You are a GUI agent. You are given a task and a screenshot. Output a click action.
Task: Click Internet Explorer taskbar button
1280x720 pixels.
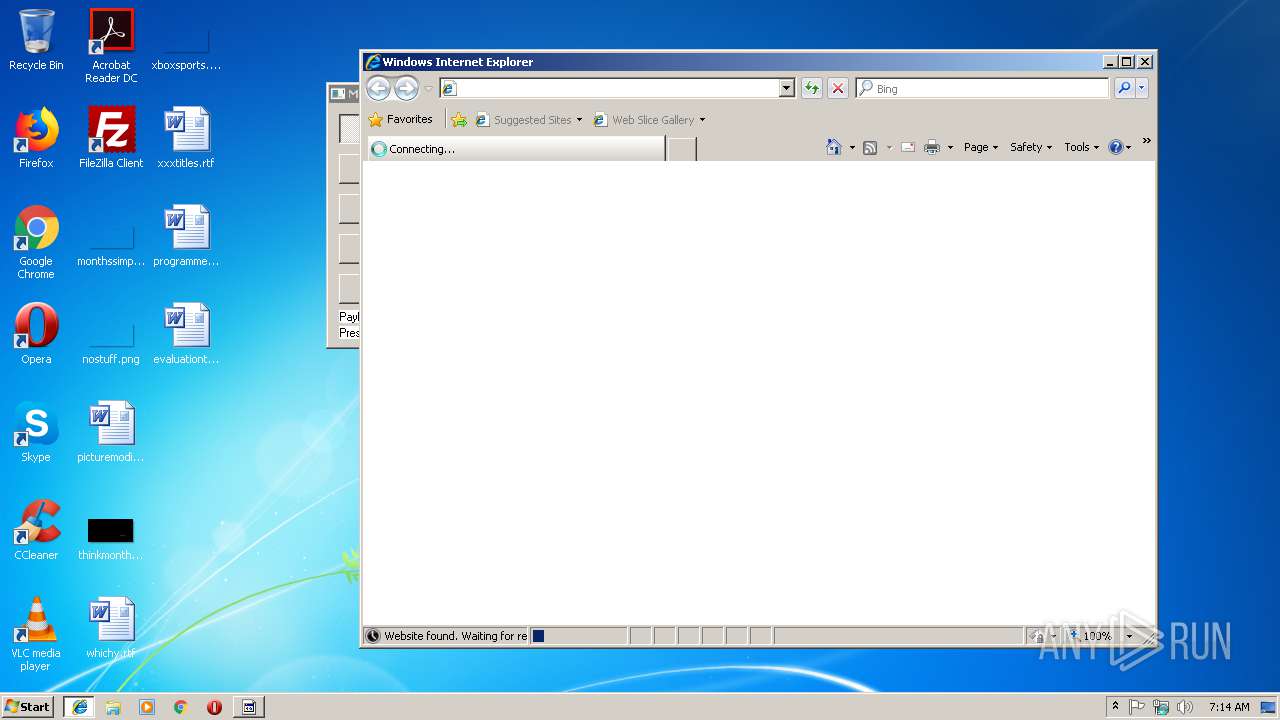tap(79, 707)
